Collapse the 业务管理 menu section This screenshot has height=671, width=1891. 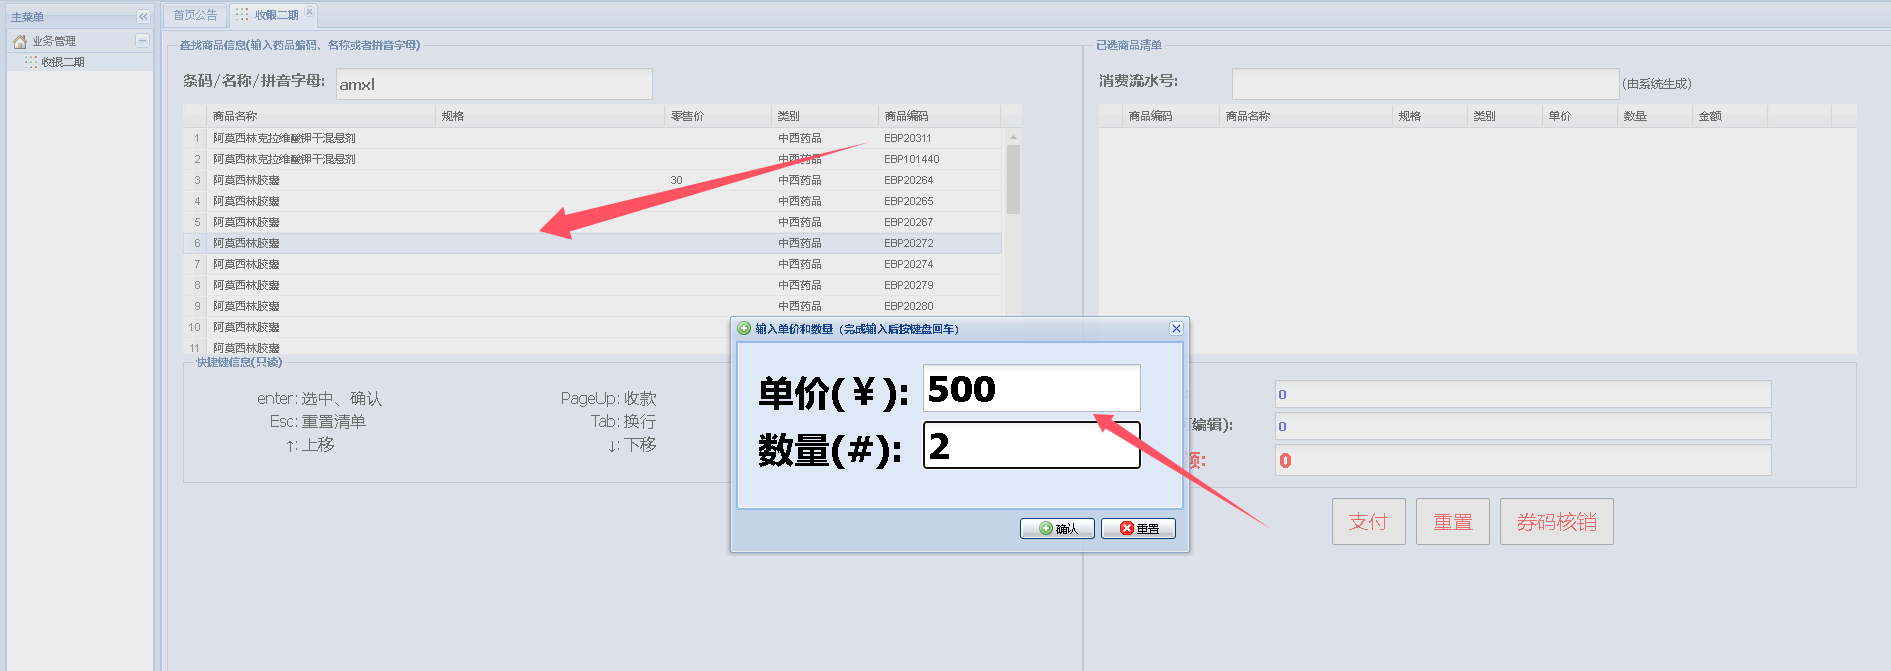click(142, 41)
